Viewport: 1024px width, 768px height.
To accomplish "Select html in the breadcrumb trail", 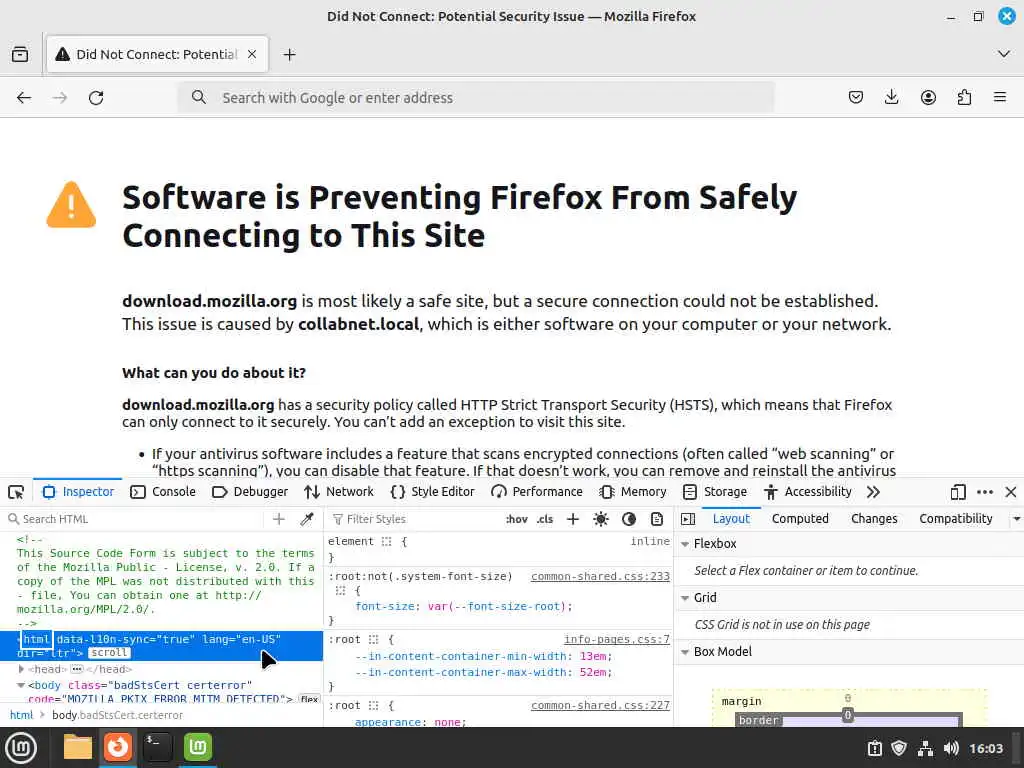I will click(21, 715).
